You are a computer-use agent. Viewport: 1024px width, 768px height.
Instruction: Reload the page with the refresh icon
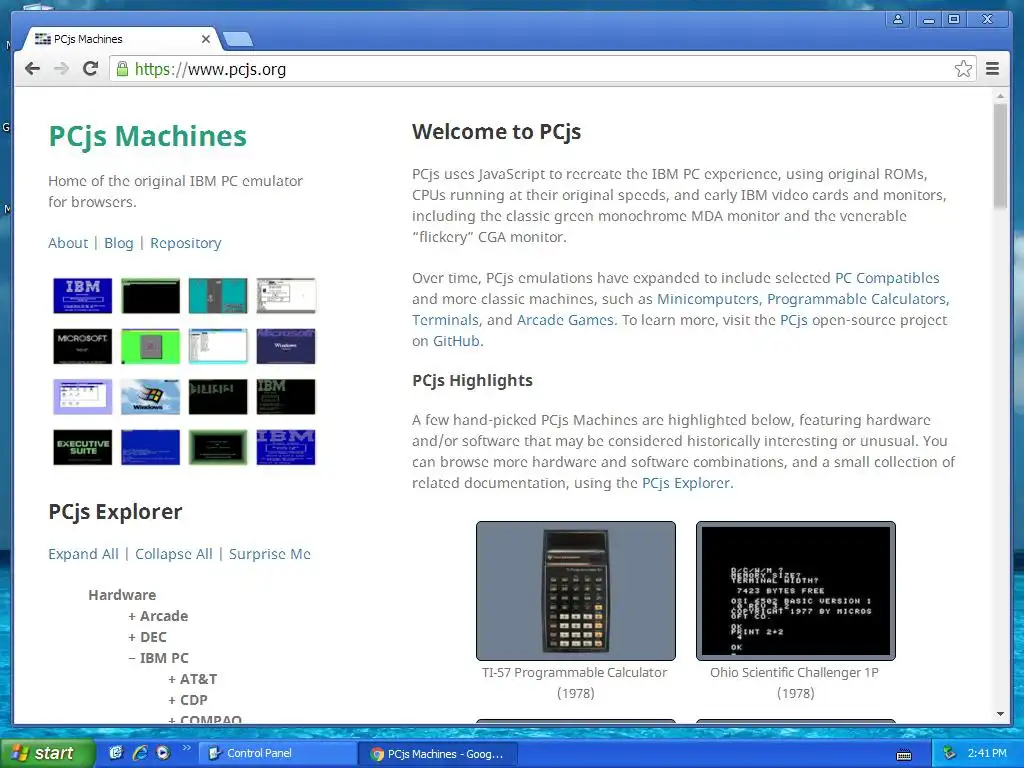tap(90, 69)
